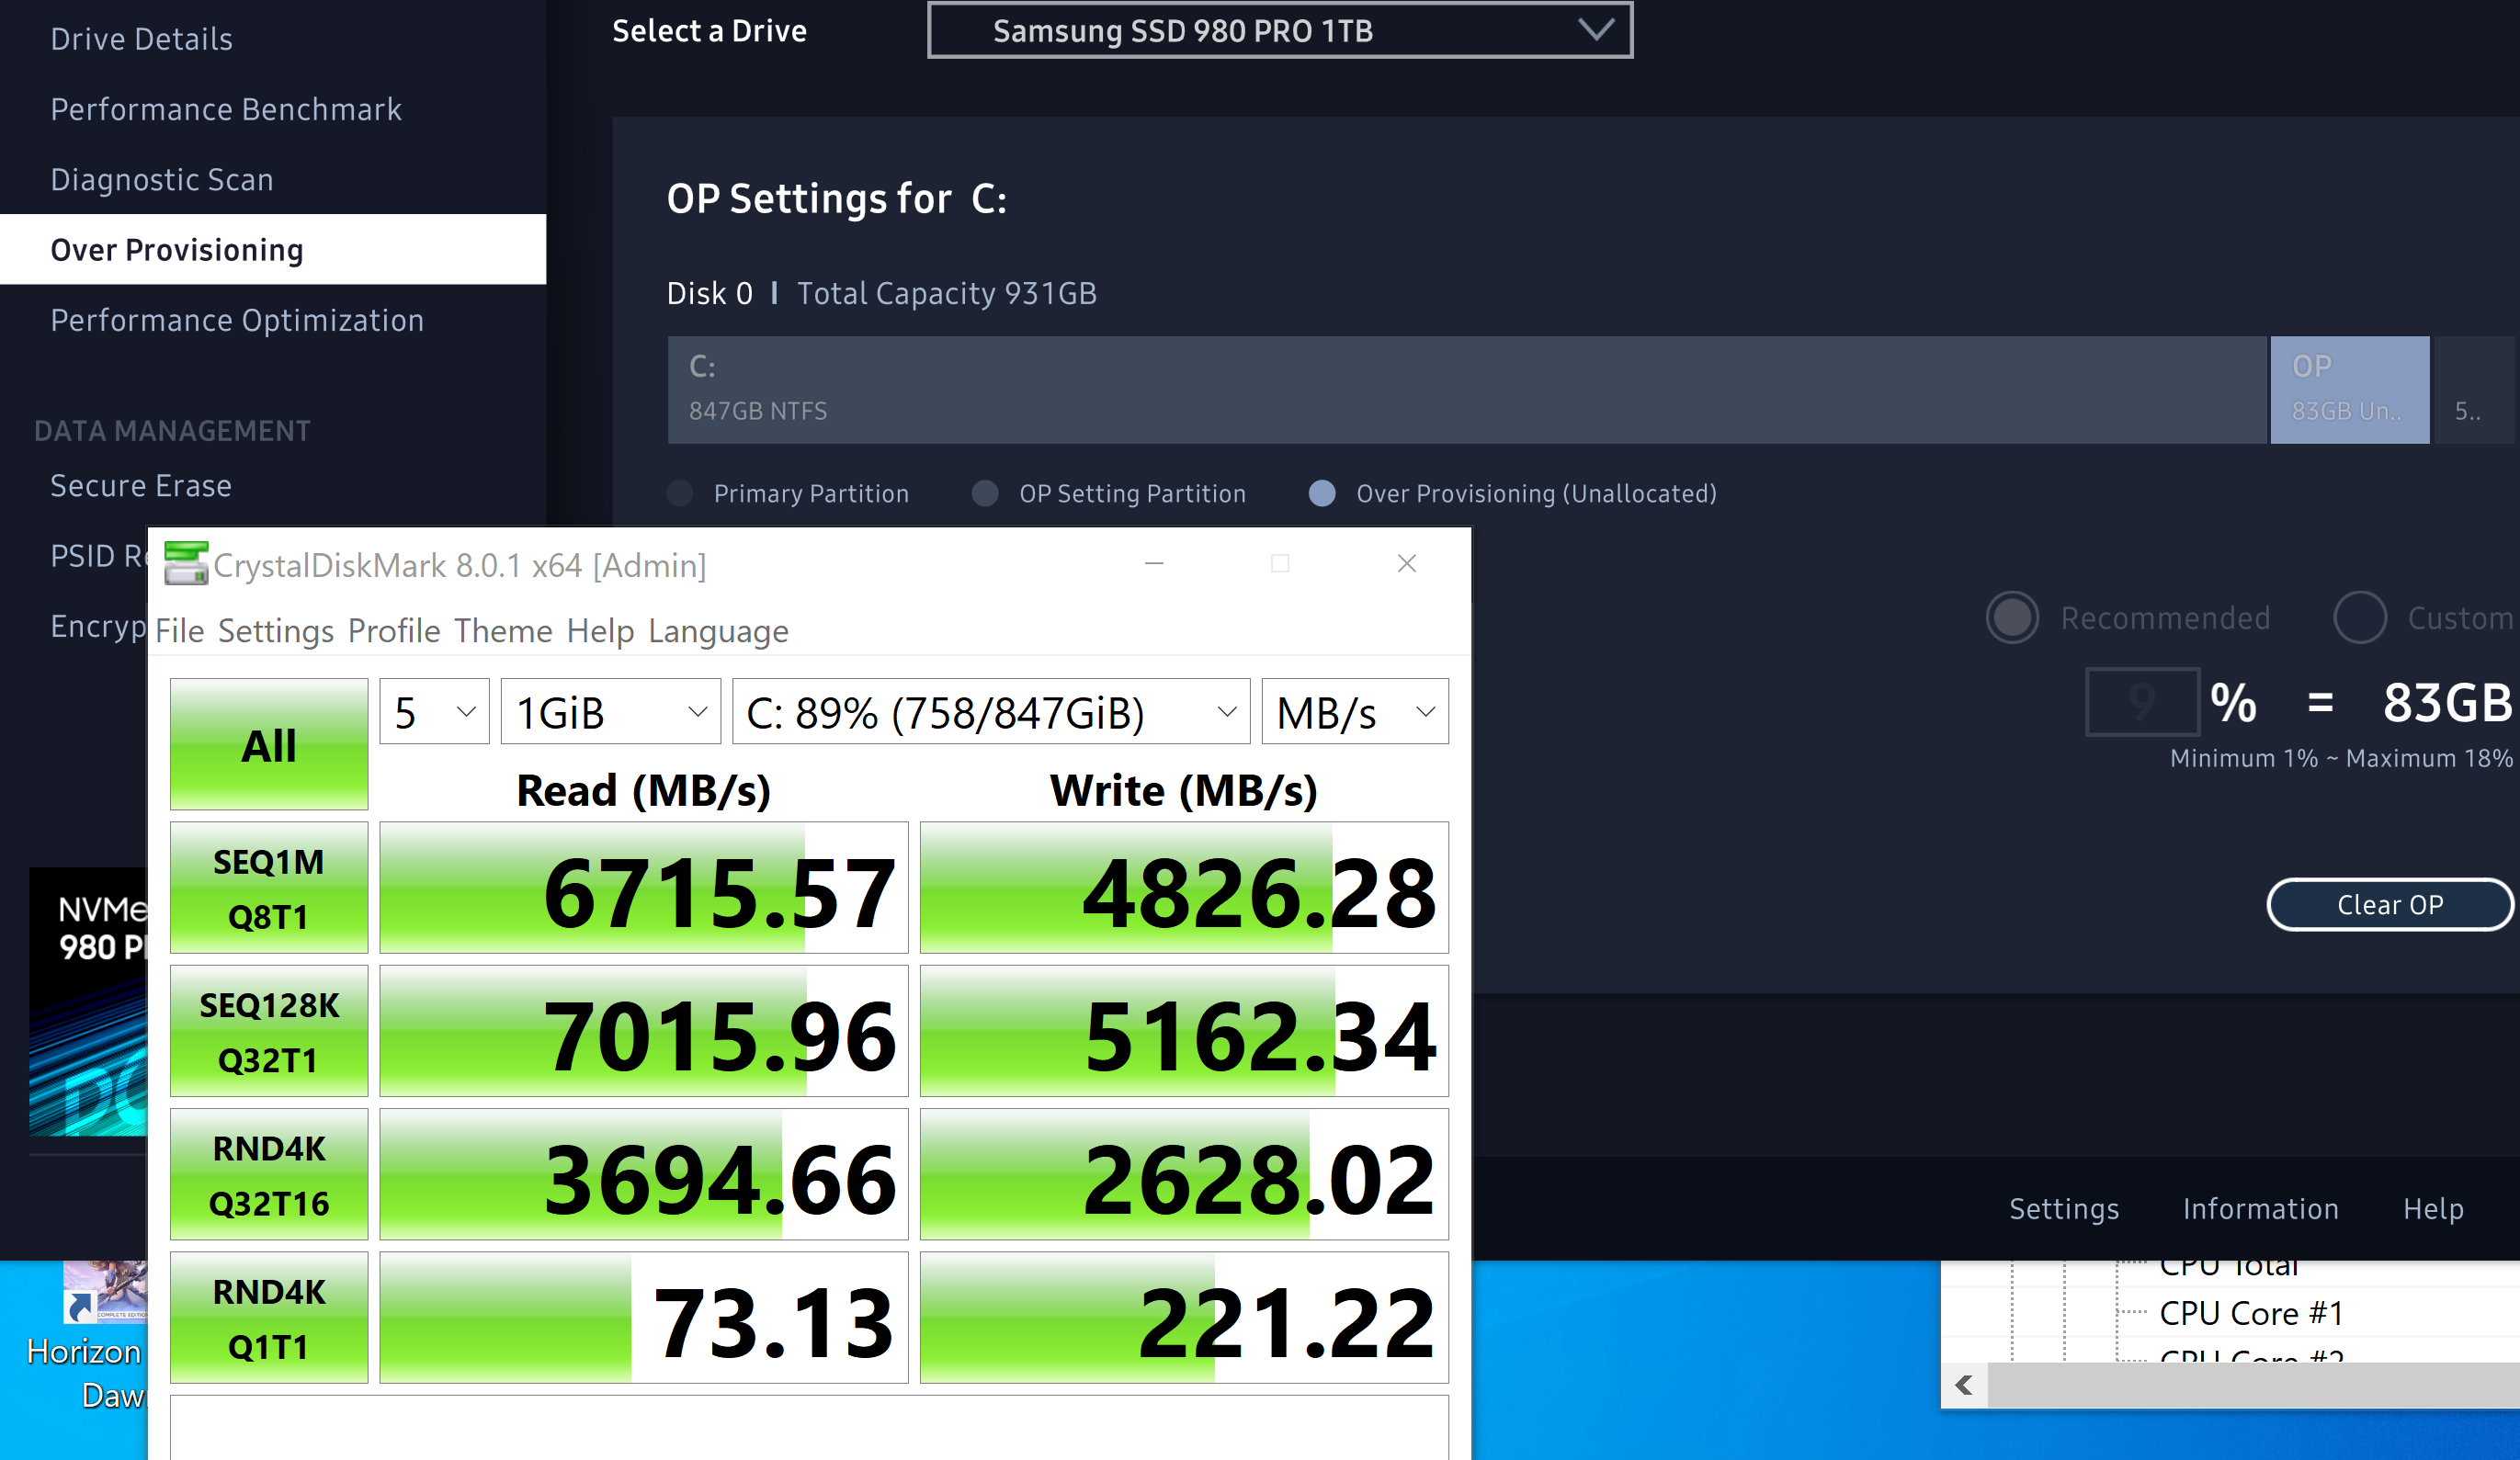
Task: Expand the test count dropdown showing 5
Action: (434, 711)
